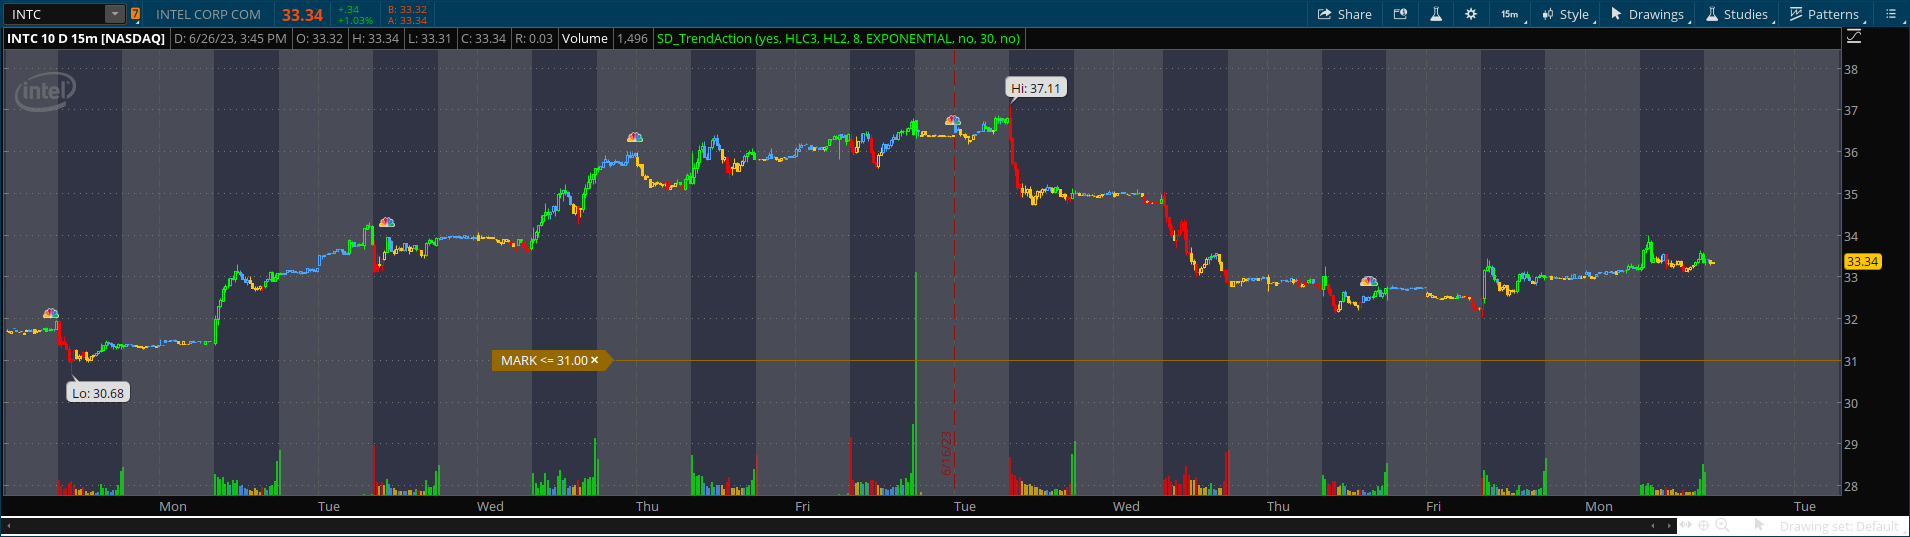Screen dimensions: 1910x537
Task: Open the Drawing set: Default selector
Action: pyautogui.click(x=1839, y=526)
